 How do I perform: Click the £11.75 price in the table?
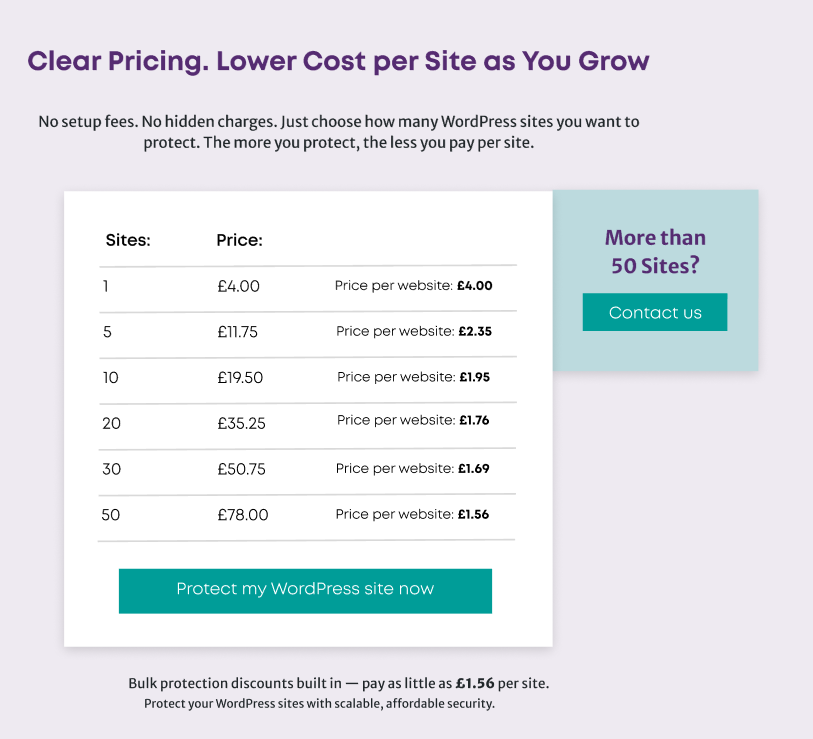click(x=237, y=332)
